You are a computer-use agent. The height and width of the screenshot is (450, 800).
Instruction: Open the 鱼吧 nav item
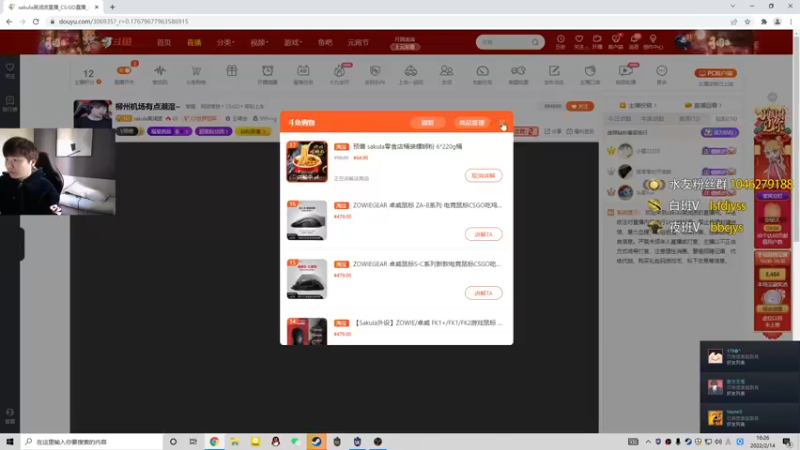[325, 42]
